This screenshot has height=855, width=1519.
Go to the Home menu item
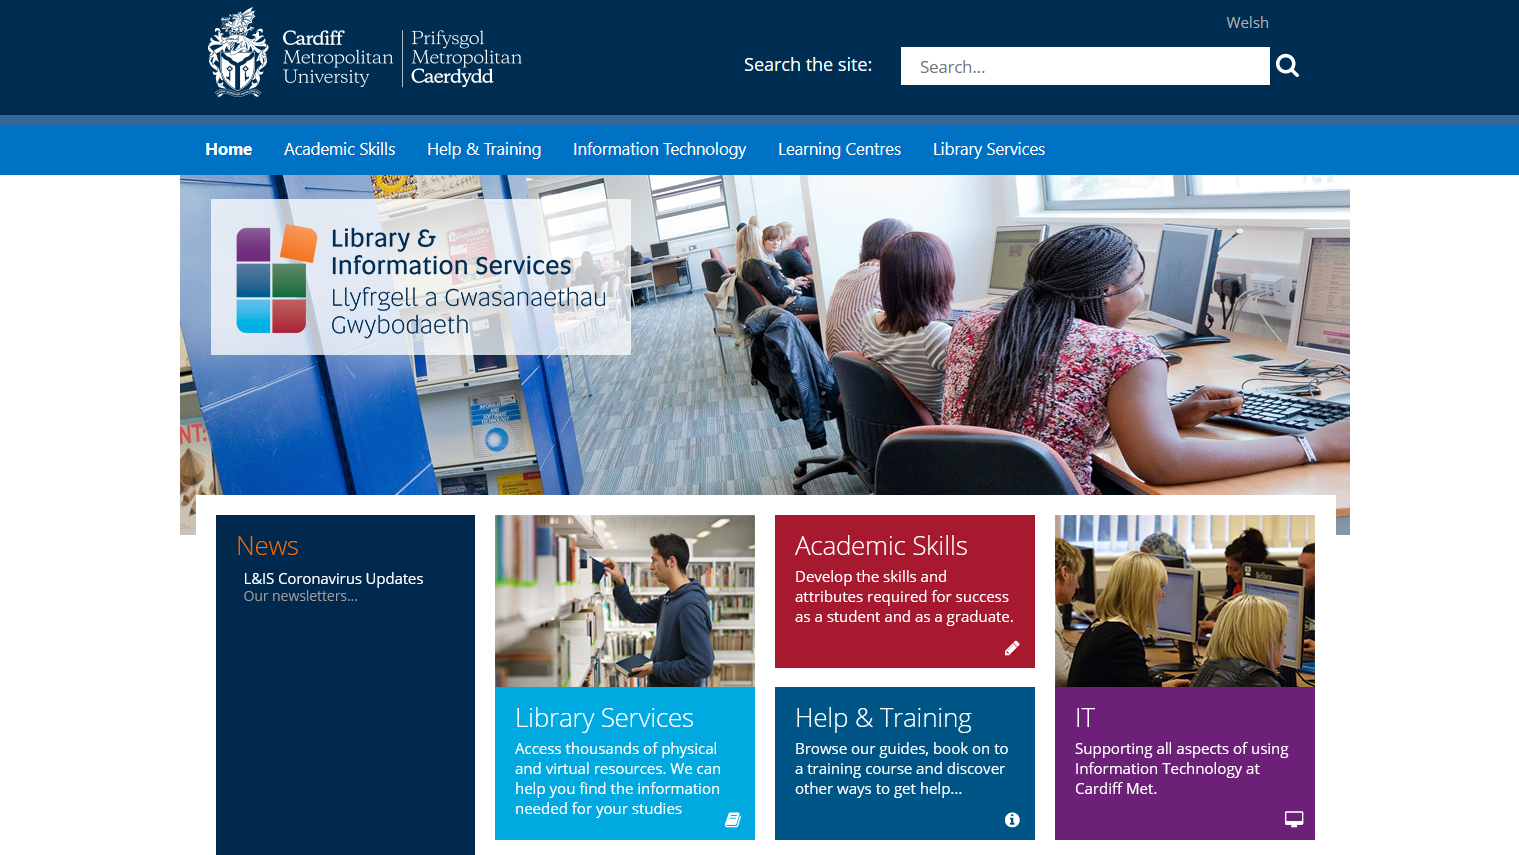tap(228, 149)
